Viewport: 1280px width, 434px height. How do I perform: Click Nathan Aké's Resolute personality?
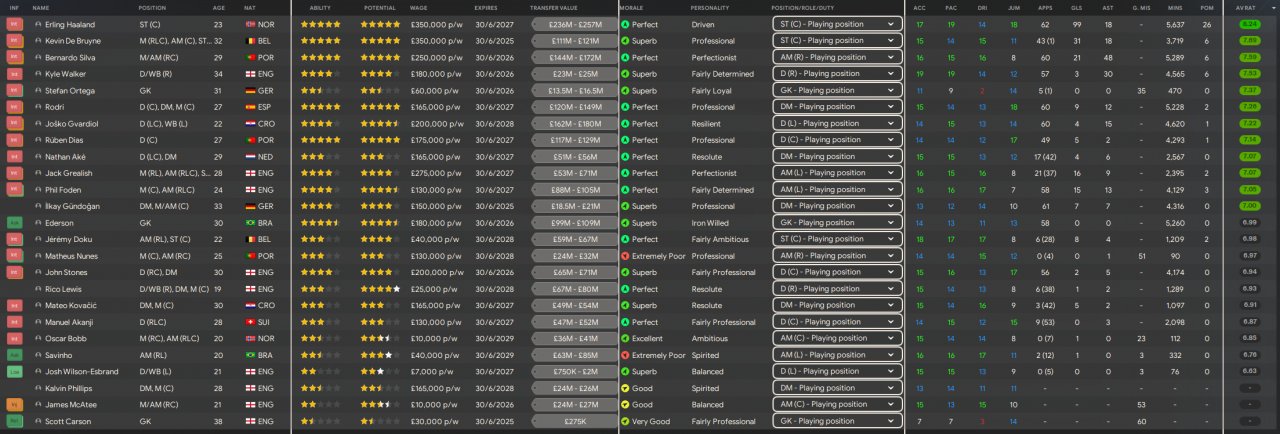click(706, 157)
